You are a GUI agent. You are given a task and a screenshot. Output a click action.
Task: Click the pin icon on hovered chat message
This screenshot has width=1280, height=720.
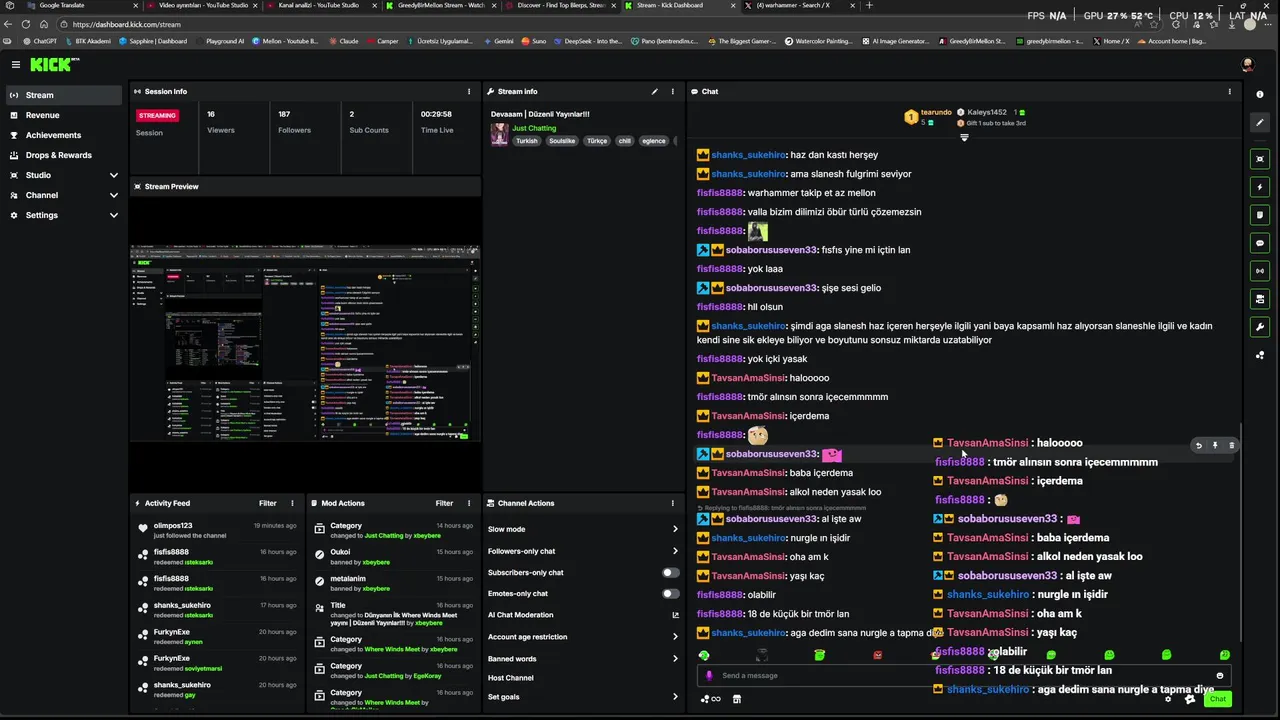(x=1215, y=445)
